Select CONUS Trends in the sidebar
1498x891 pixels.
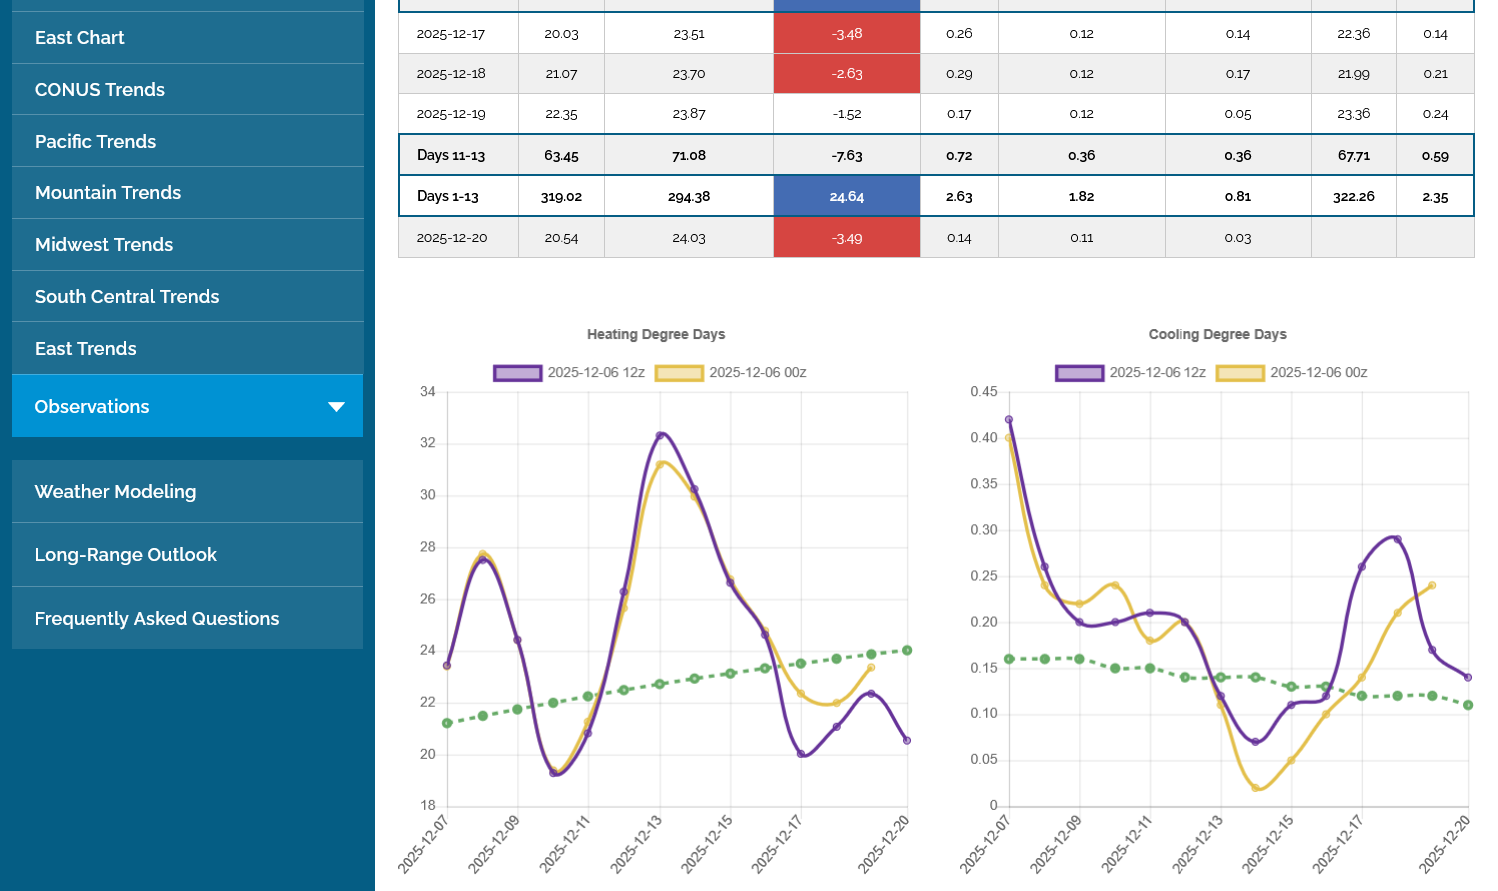(99, 90)
